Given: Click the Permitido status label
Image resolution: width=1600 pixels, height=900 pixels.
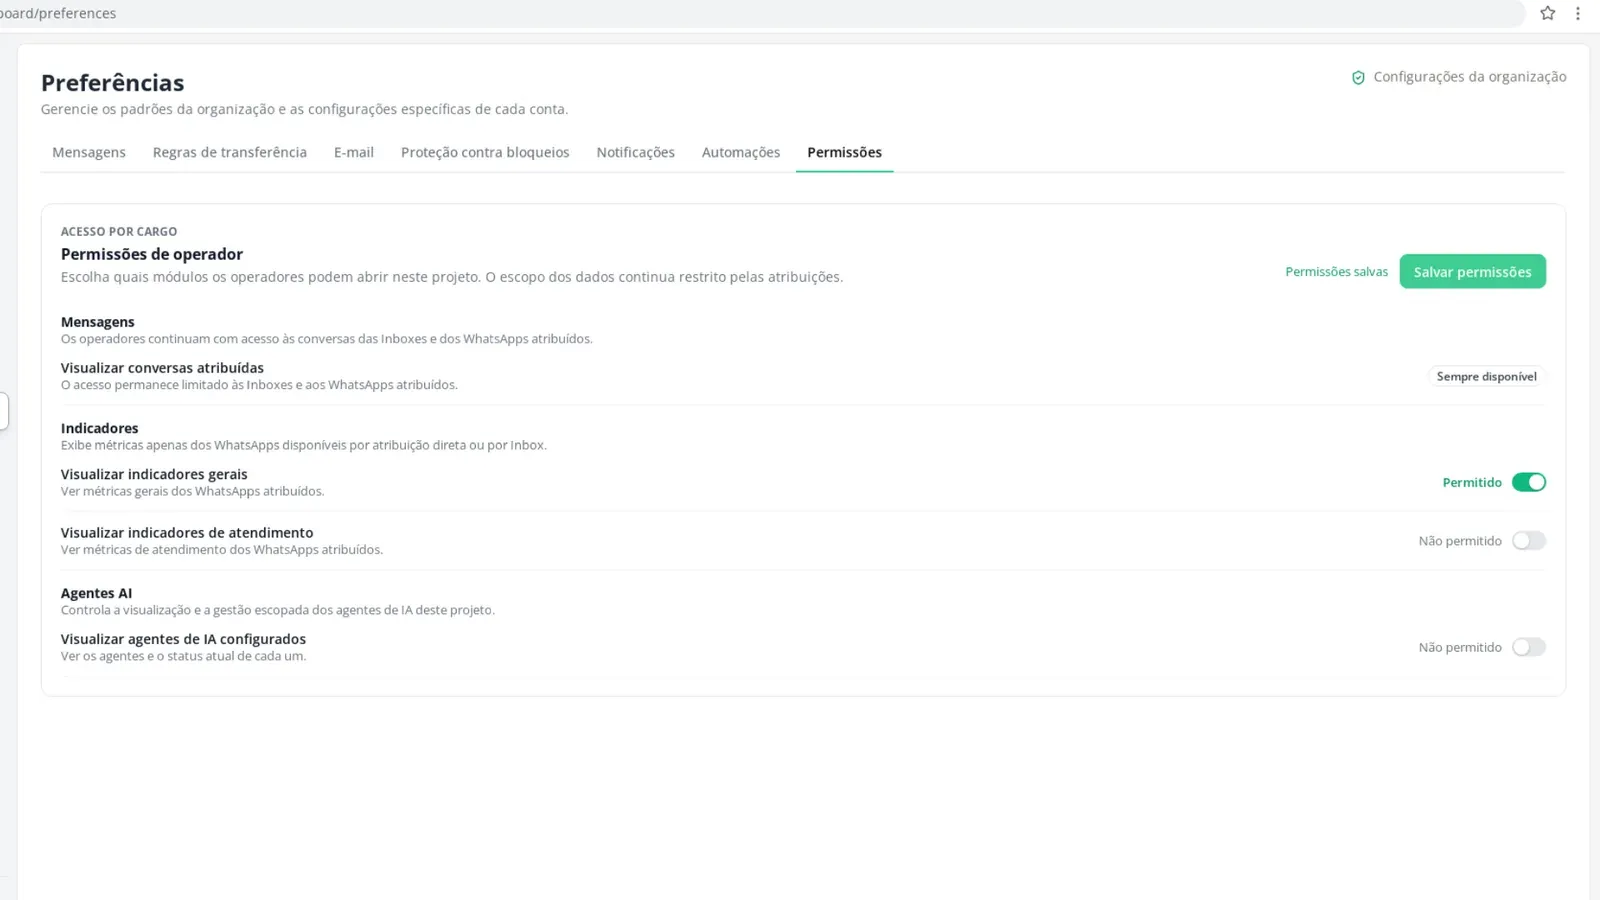Looking at the screenshot, I should [1472, 482].
